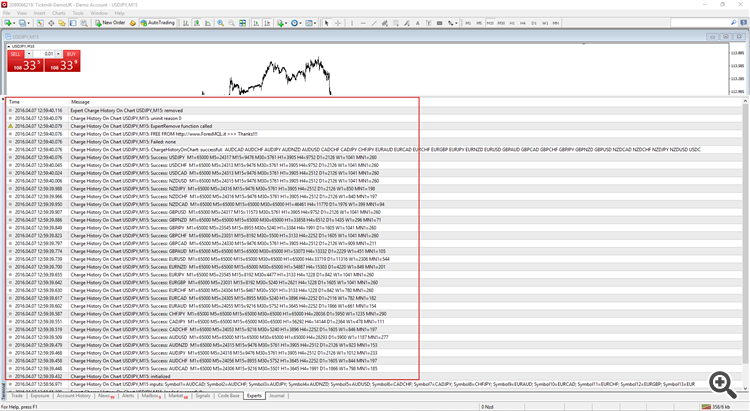Select the Text 'A' tool
750x411 pixels.
[x=418, y=23]
